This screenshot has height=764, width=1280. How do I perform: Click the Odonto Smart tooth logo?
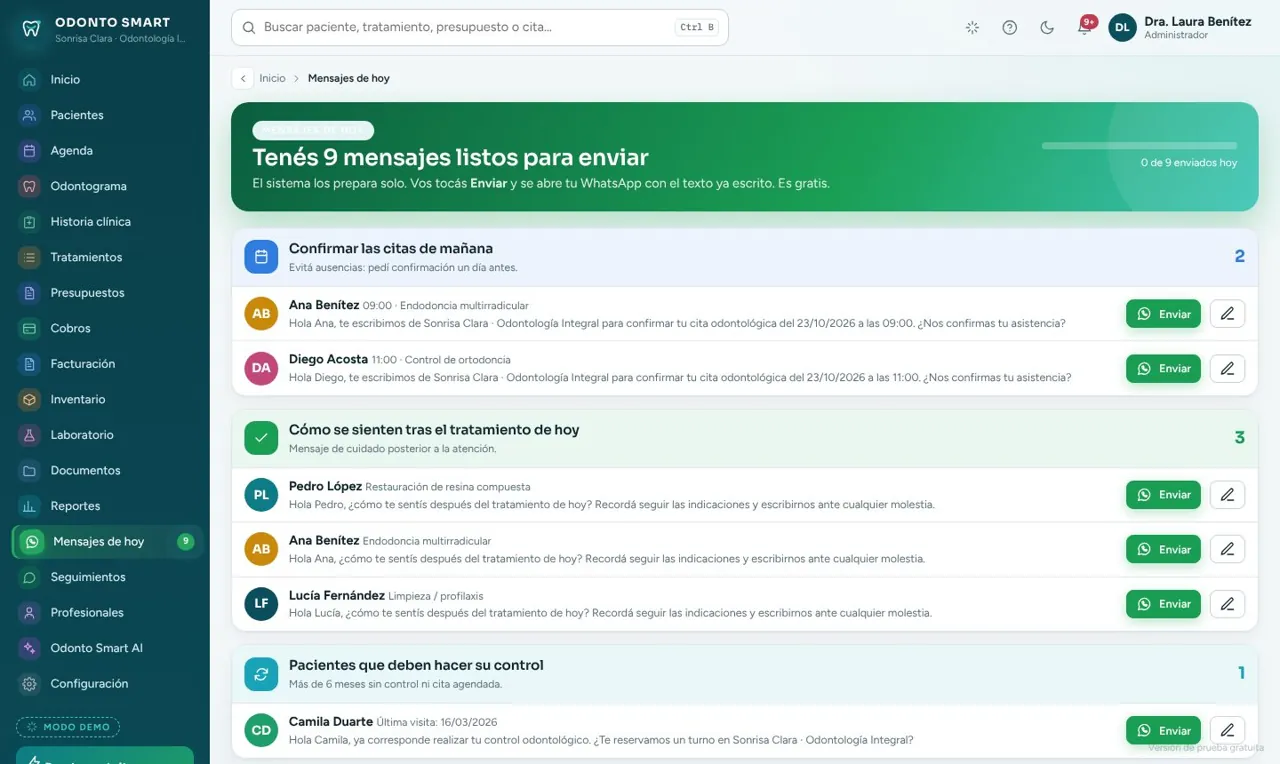tap(31, 29)
